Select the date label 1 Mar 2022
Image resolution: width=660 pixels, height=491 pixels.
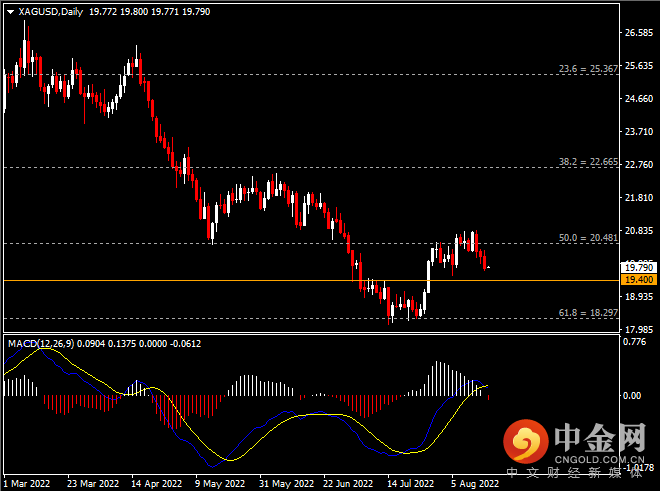coord(27,483)
